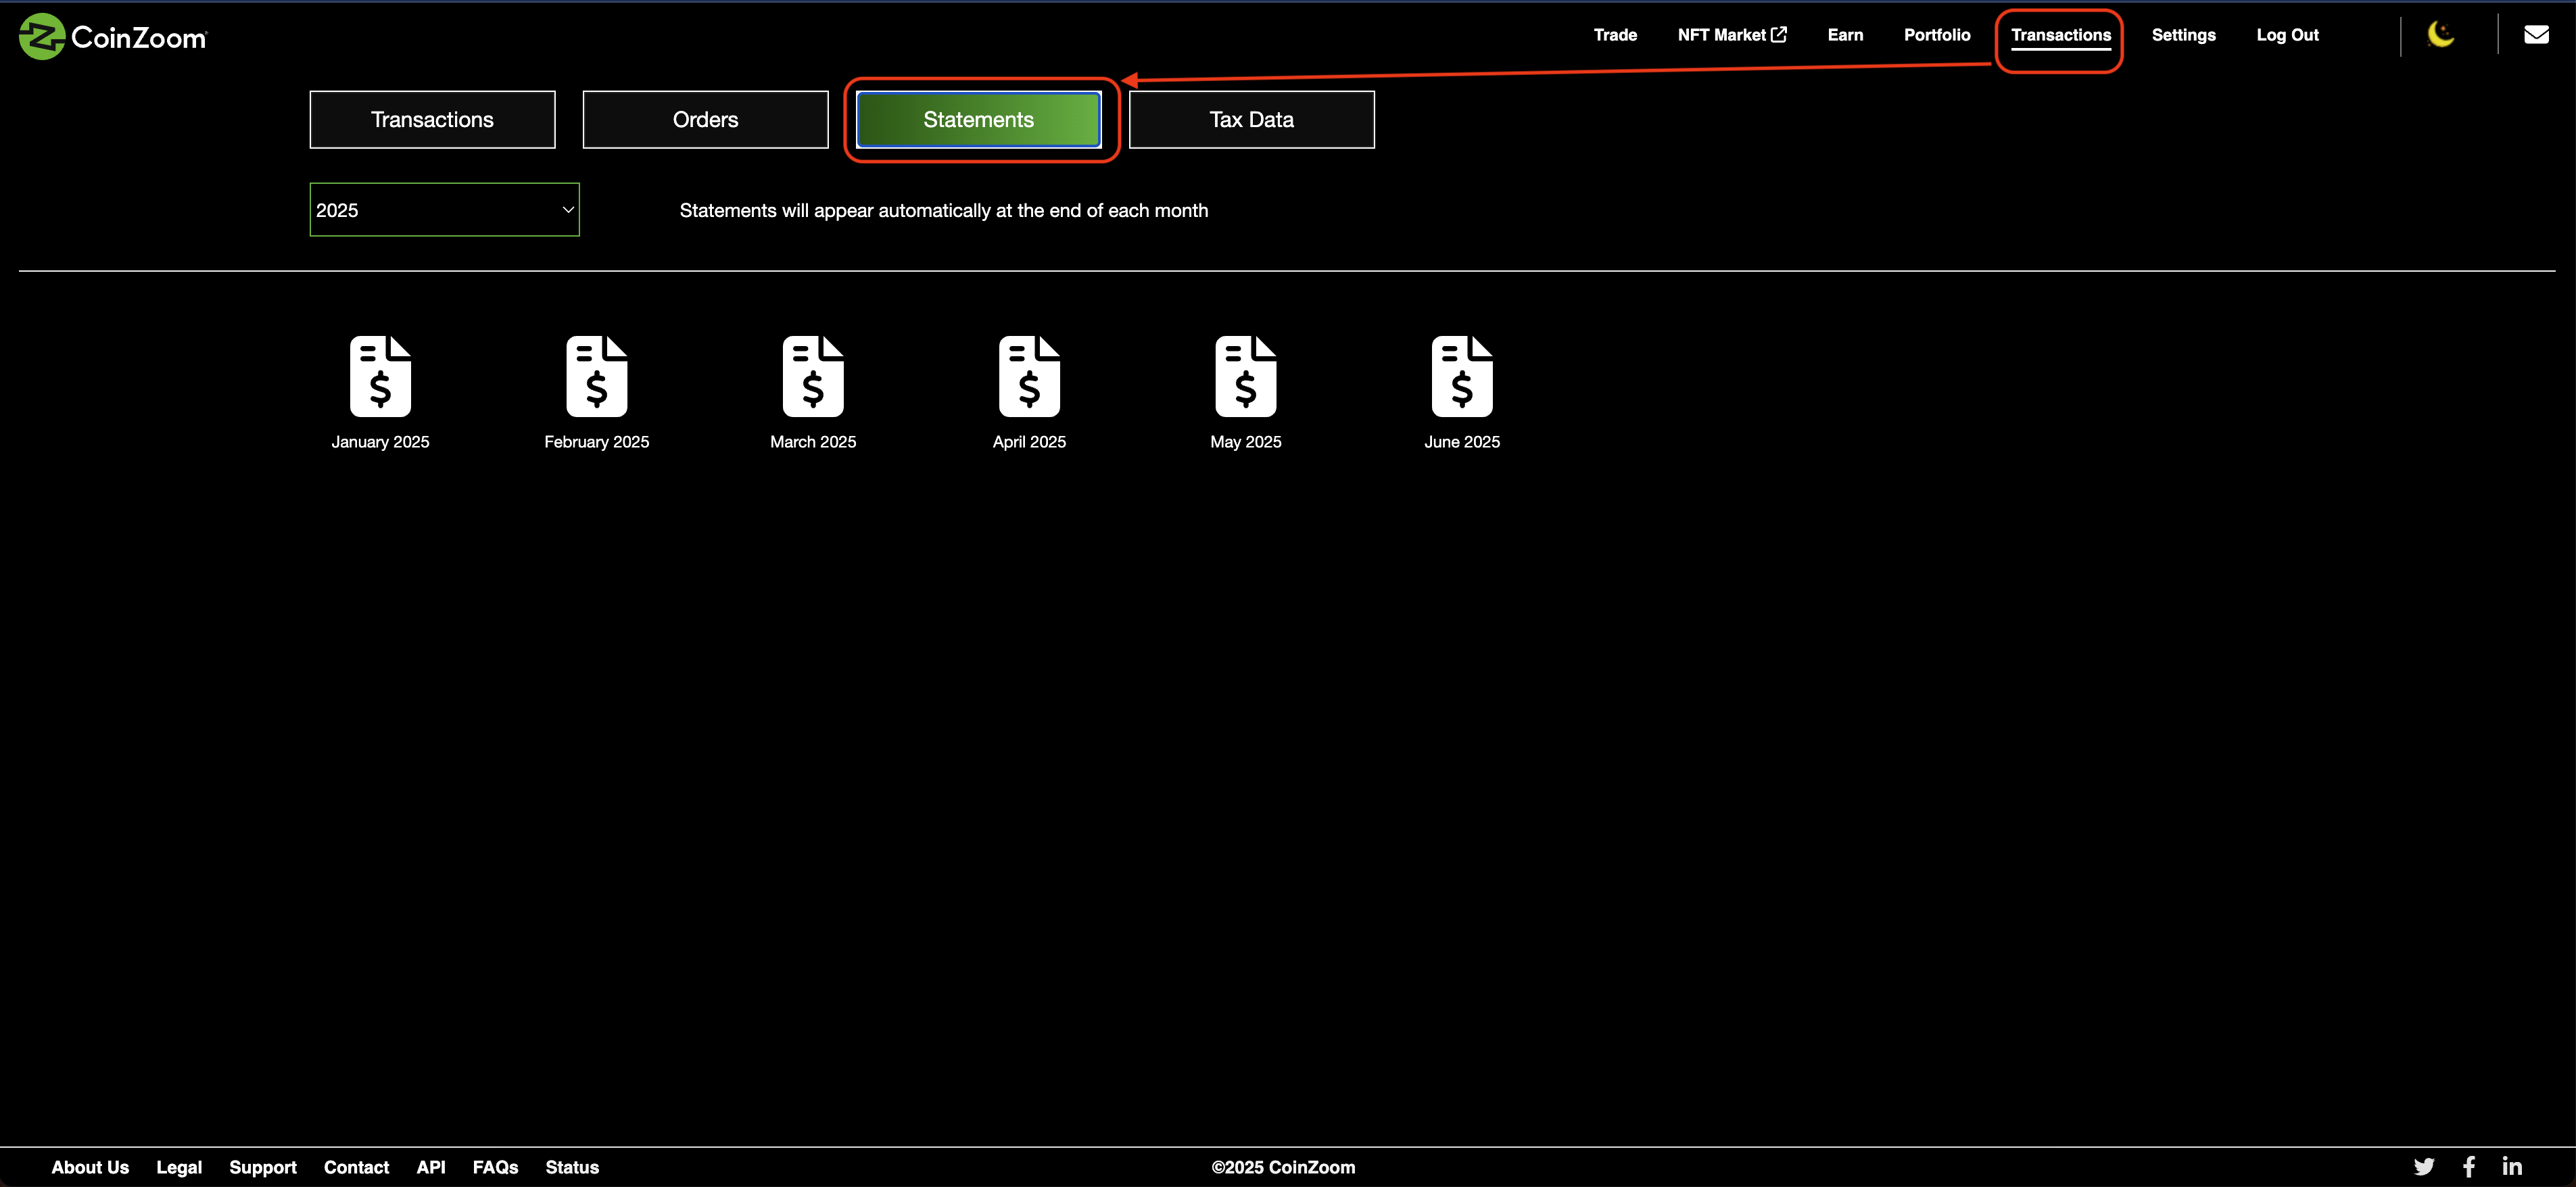Open CoinZoom's LinkedIn page icon
2576x1187 pixels.
(2512, 1166)
